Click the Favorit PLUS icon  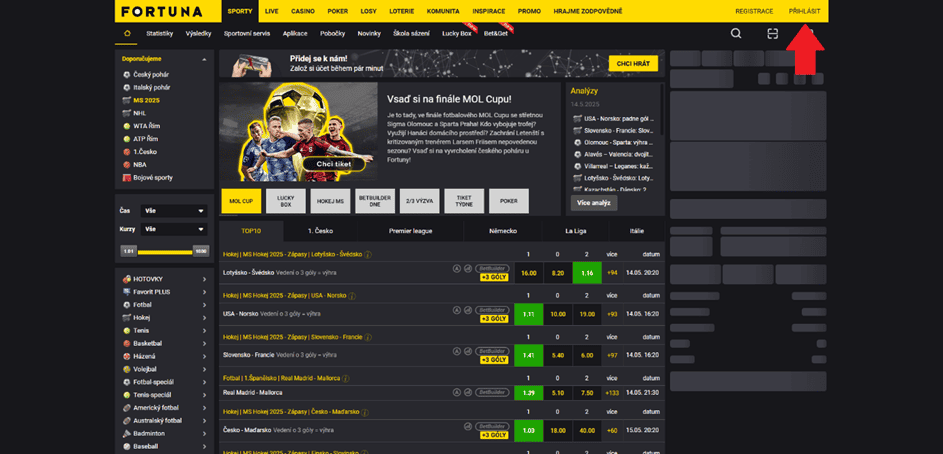pos(126,292)
